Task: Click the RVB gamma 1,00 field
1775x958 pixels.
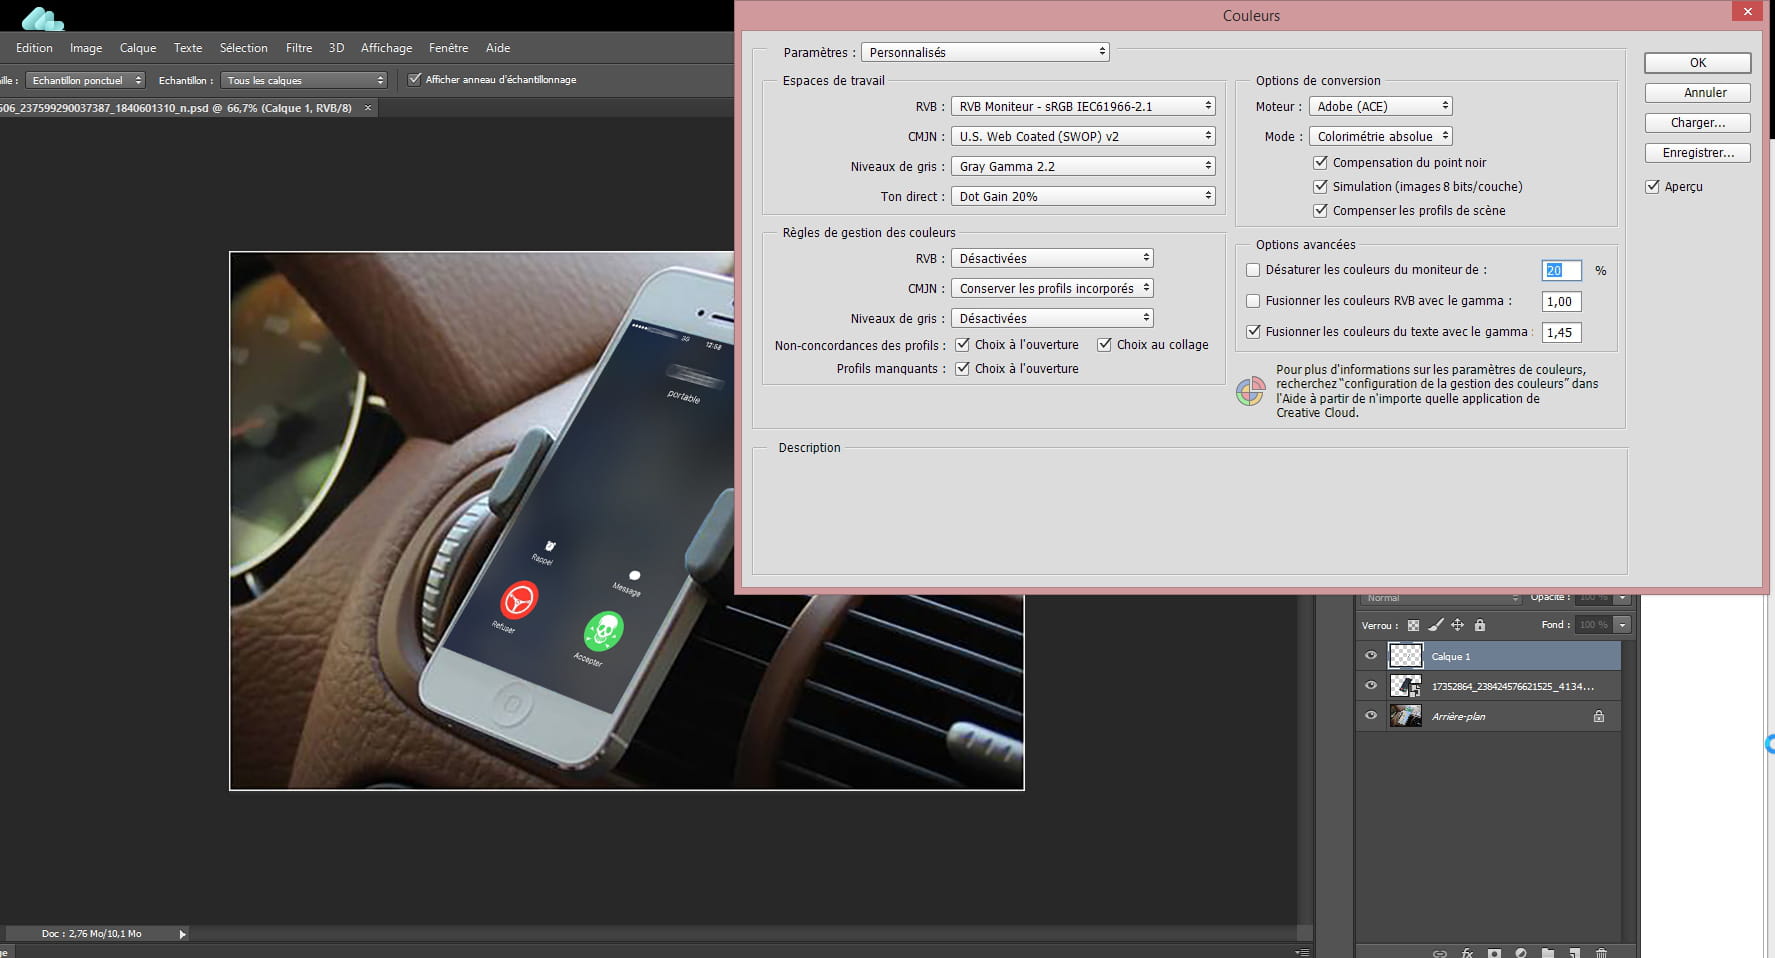Action: pyautogui.click(x=1561, y=301)
